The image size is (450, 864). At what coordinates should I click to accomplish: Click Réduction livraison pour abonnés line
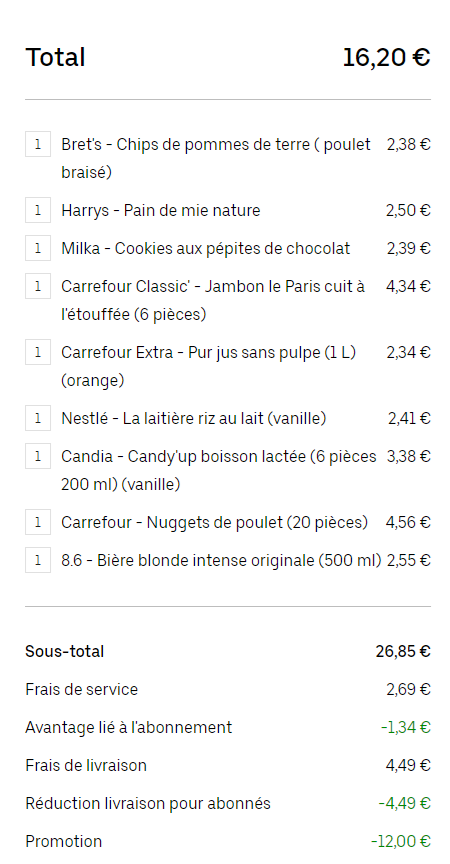coord(228,803)
